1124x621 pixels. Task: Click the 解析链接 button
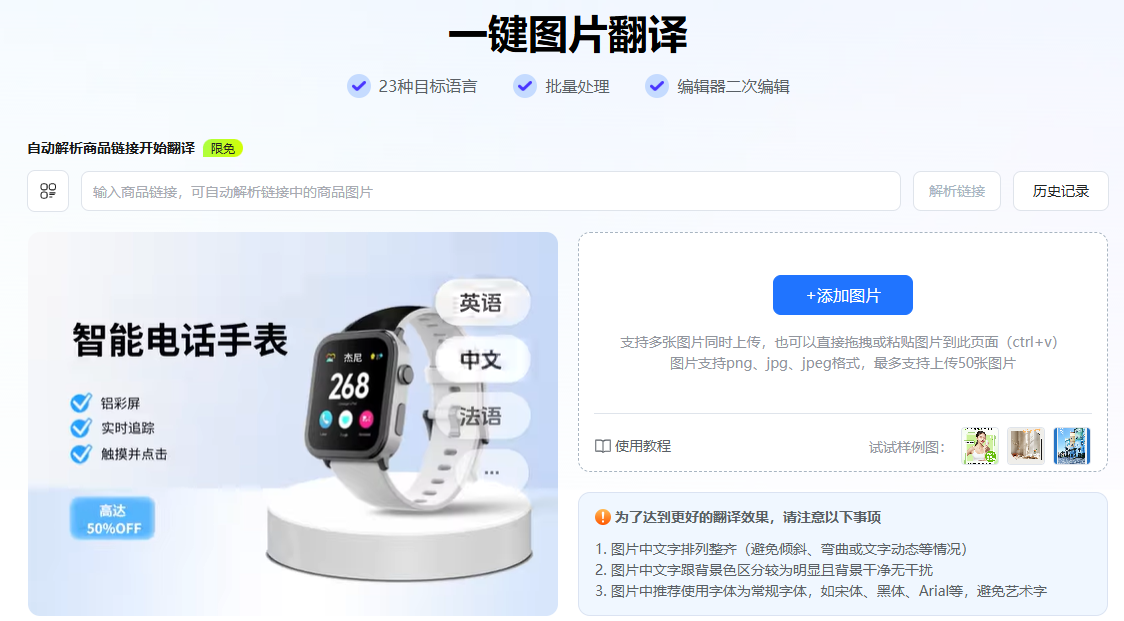point(956,191)
